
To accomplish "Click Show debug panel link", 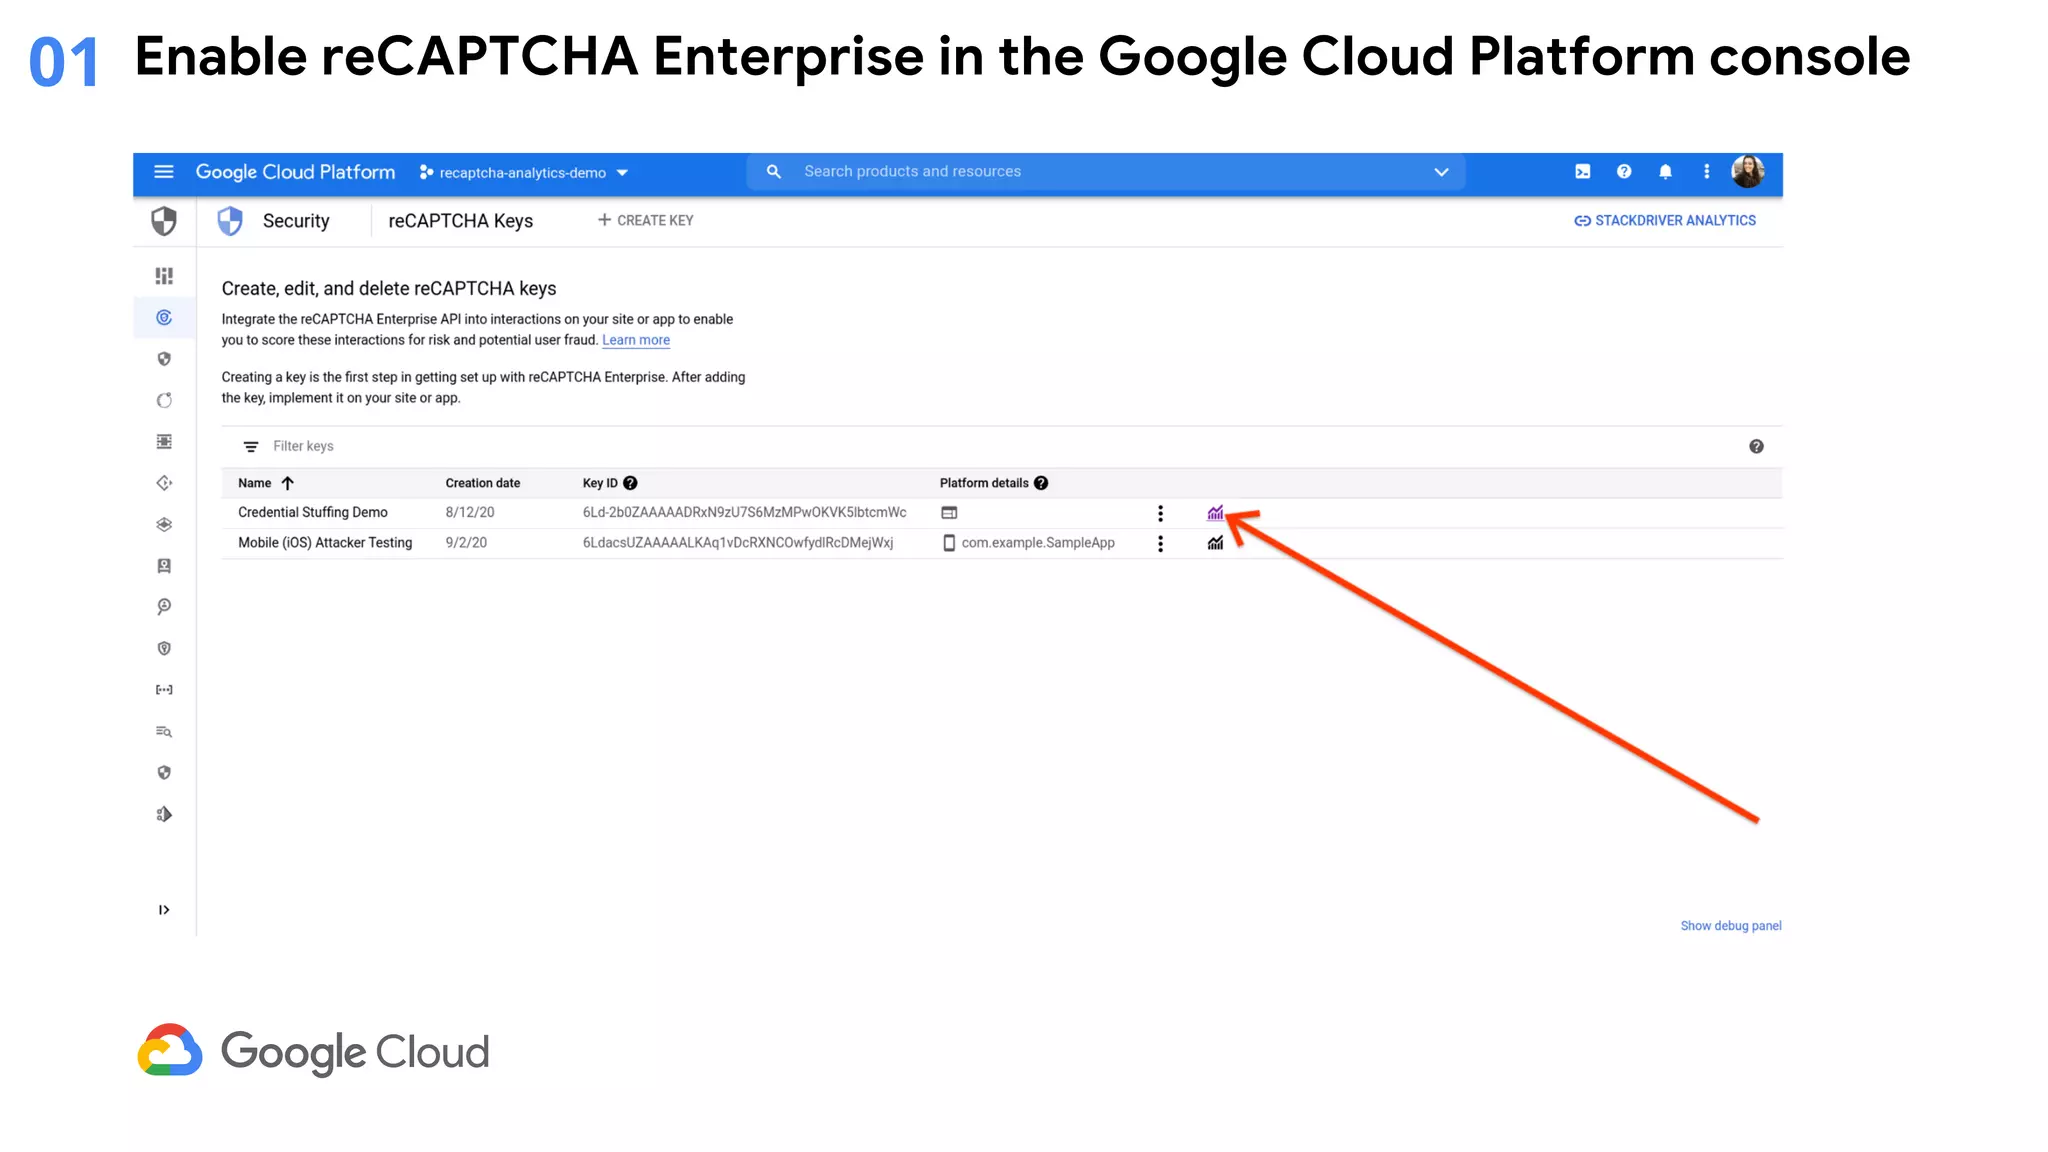I will click(x=1731, y=926).
